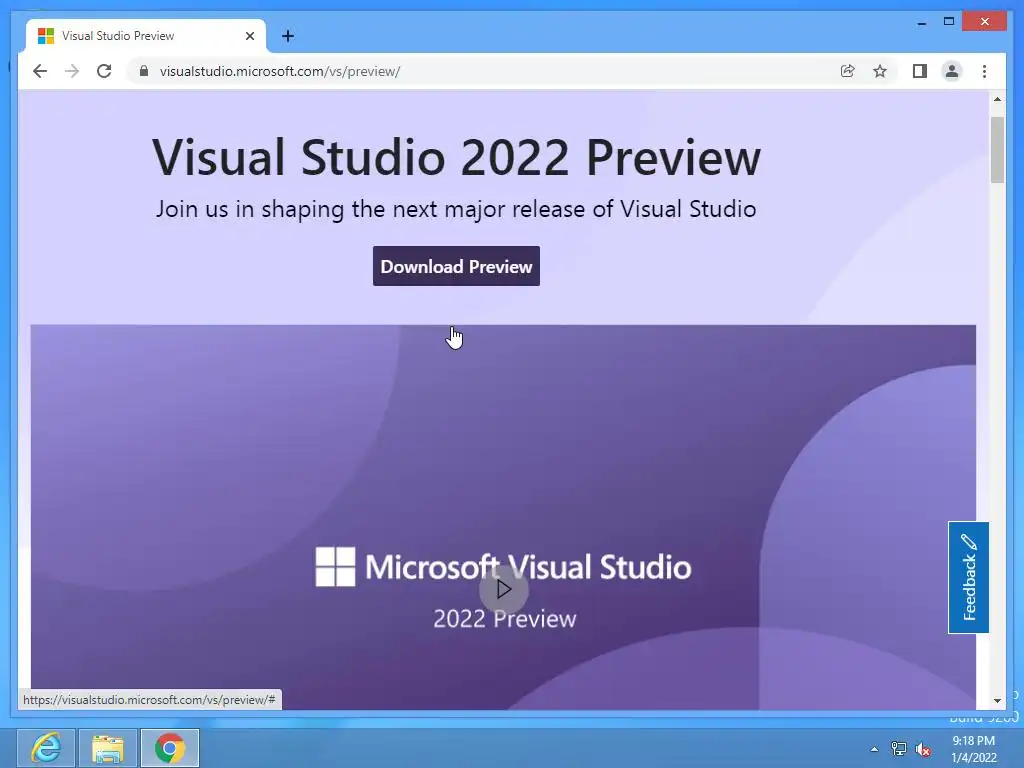
Task: Open a new browser tab
Action: [x=288, y=36]
